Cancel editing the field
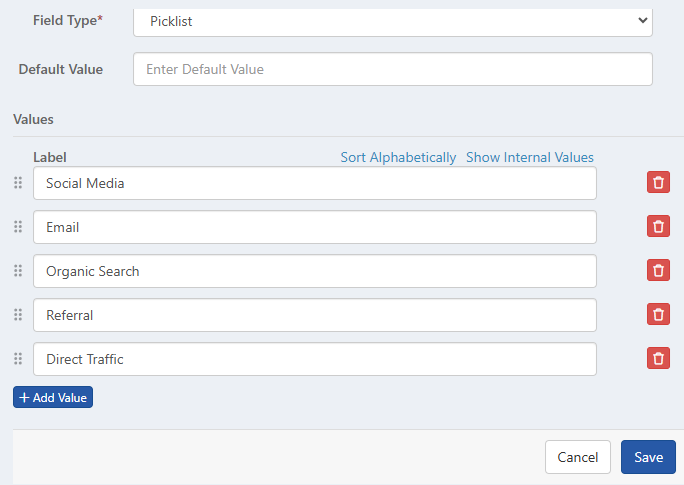Screen dimensions: 684x485 (578, 457)
